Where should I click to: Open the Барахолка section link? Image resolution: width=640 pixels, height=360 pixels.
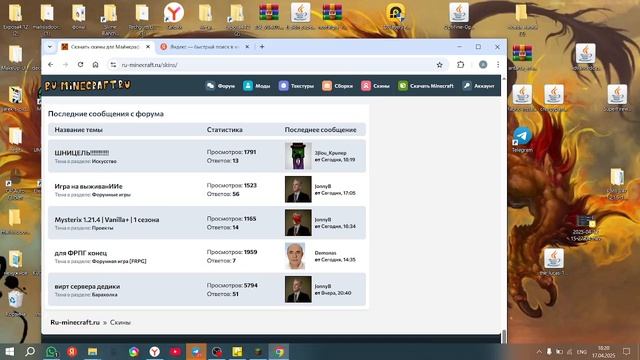pos(104,295)
